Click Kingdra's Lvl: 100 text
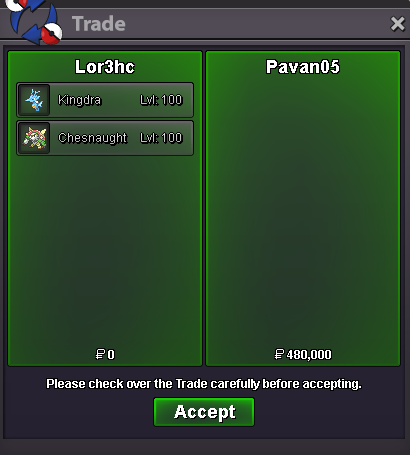 pos(161,100)
